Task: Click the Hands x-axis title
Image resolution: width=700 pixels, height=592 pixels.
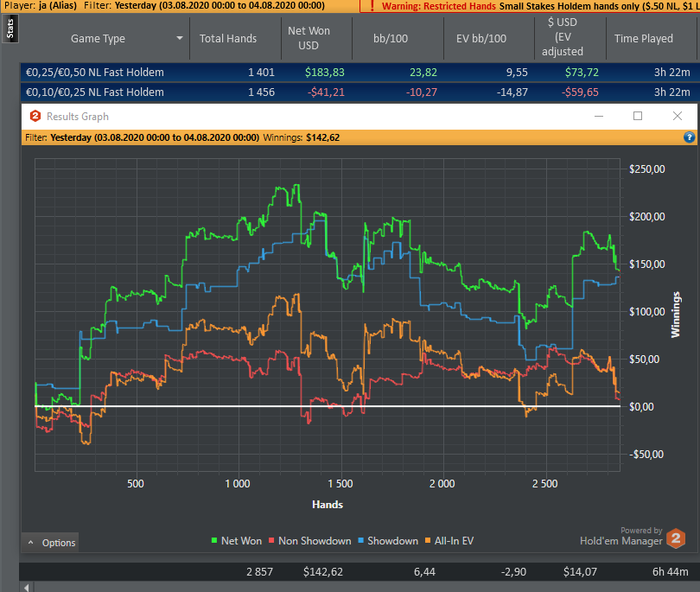Action: pyautogui.click(x=327, y=504)
